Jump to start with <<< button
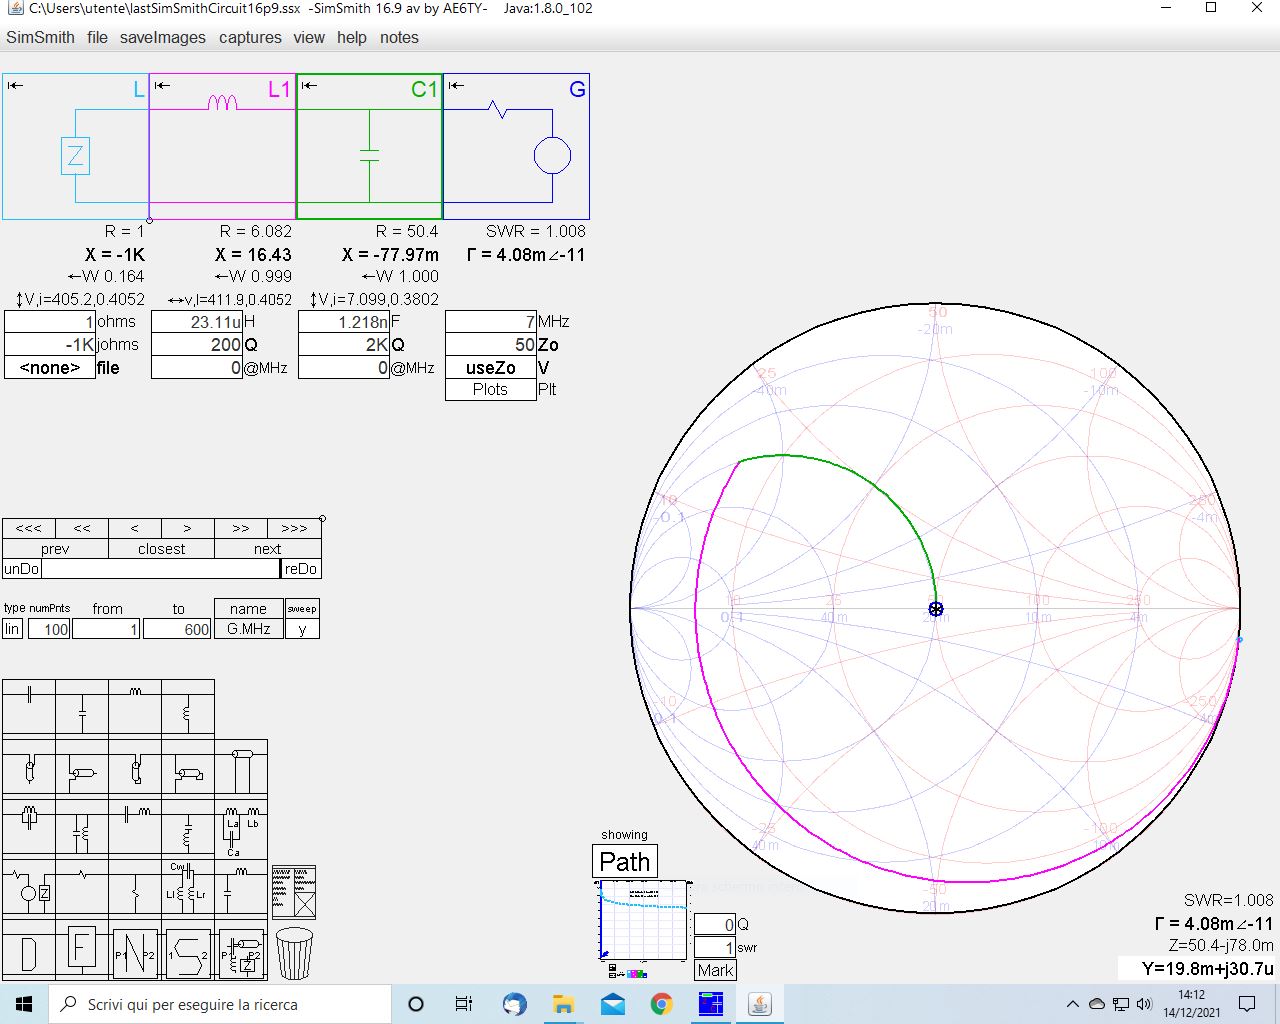The width and height of the screenshot is (1280, 1024). pyautogui.click(x=29, y=528)
